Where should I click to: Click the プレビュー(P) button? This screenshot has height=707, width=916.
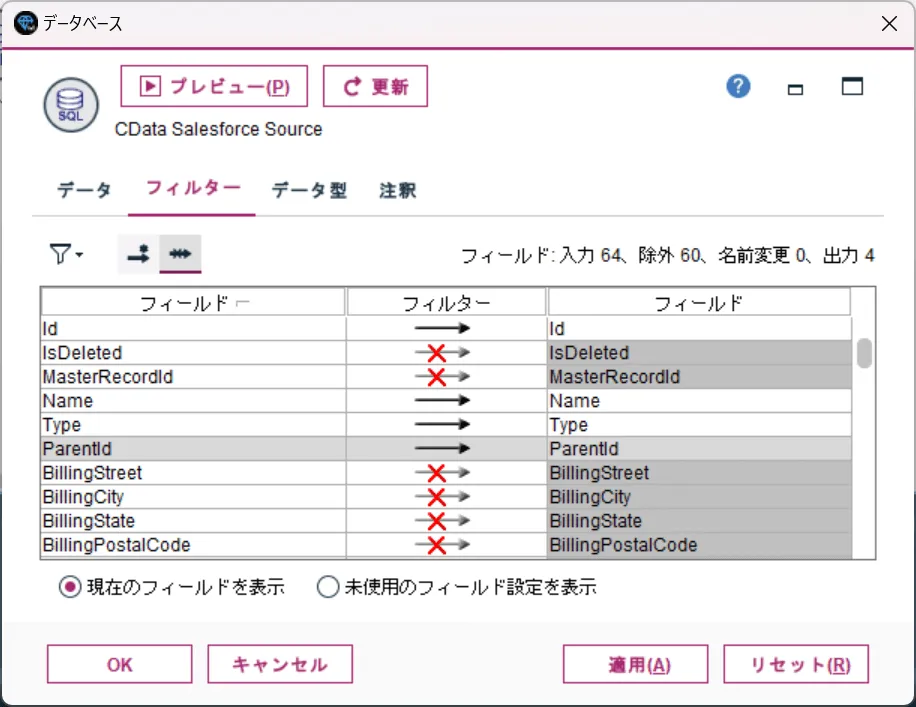pos(214,86)
